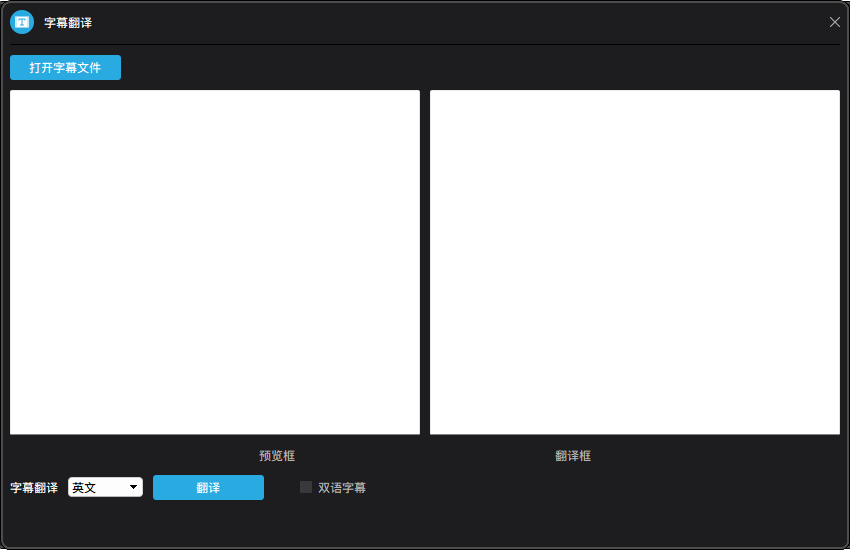This screenshot has height=550, width=850.
Task: Close the subtitle translation window
Action: pos(835,22)
